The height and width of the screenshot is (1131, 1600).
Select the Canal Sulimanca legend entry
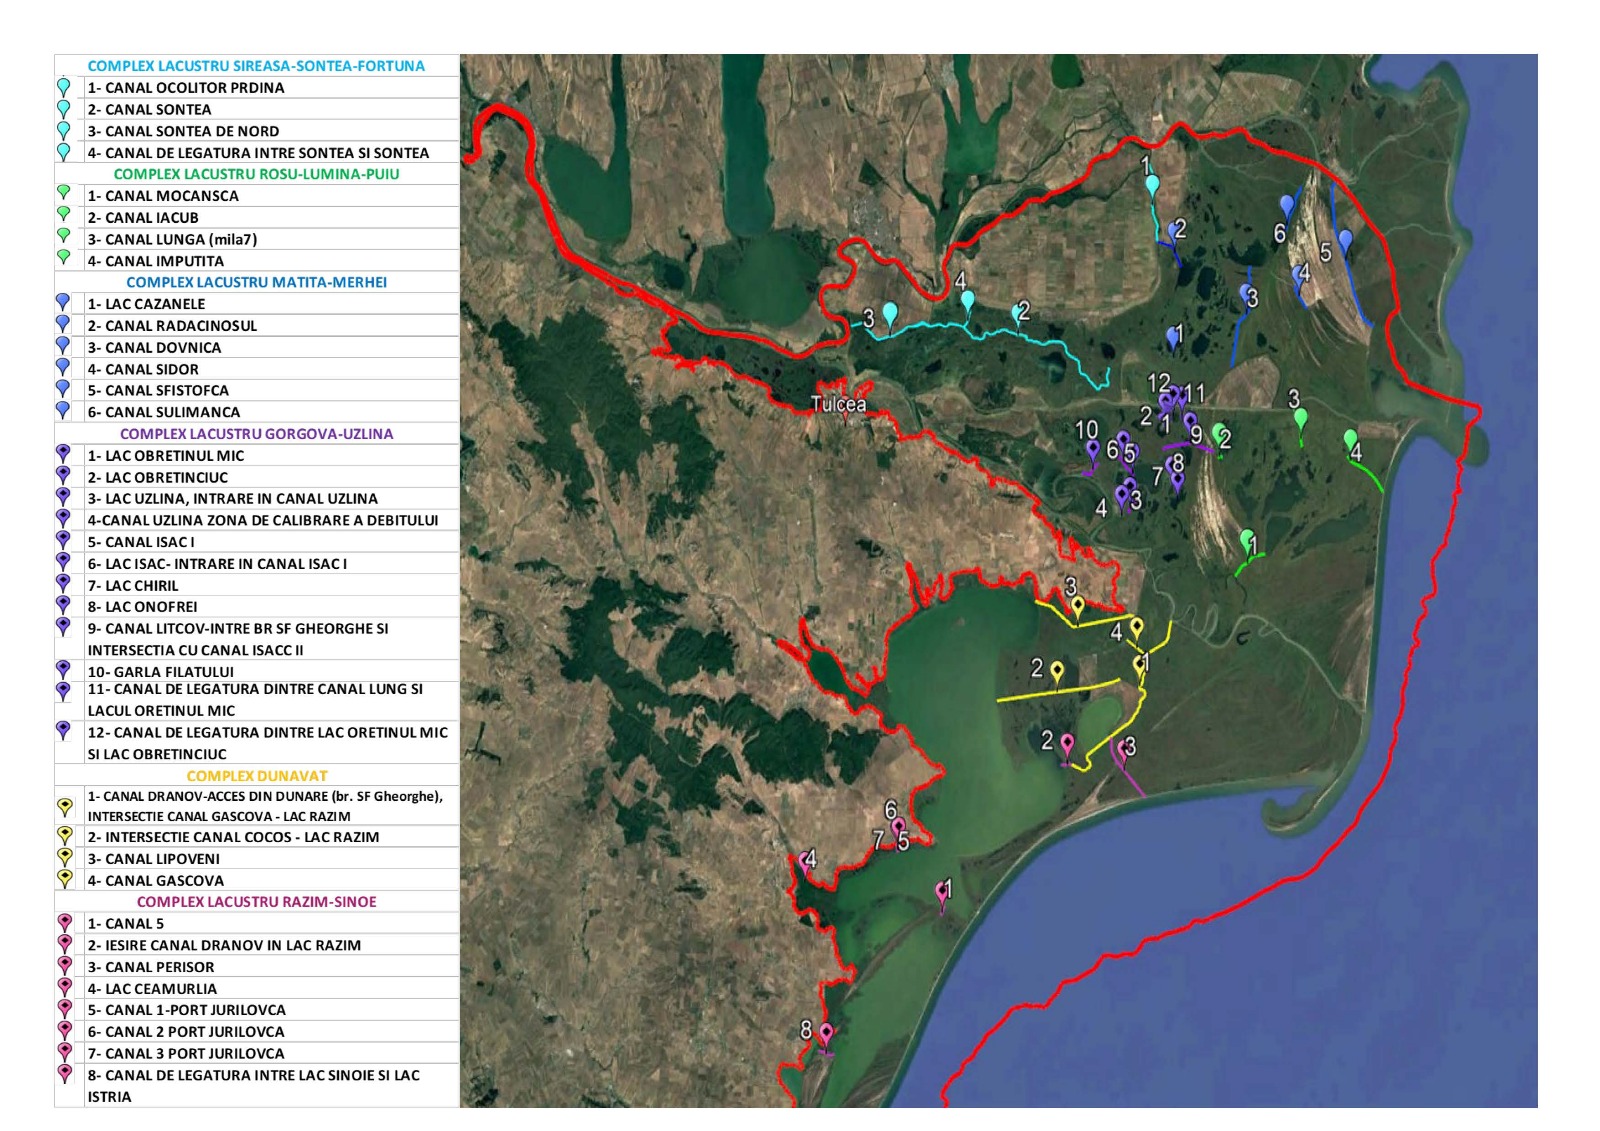pyautogui.click(x=164, y=412)
